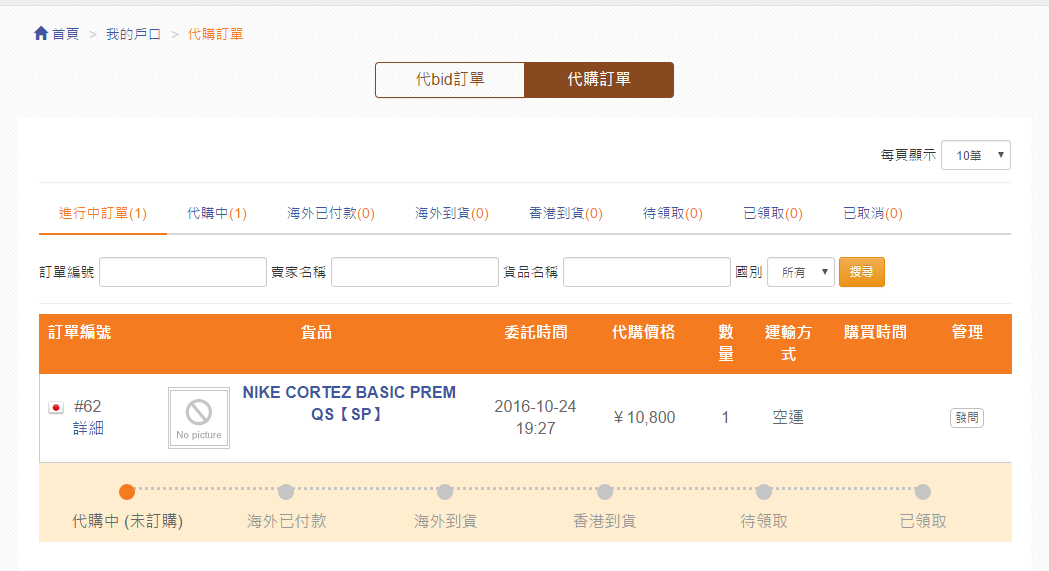Expand the 國別 所有 dropdown

801,272
